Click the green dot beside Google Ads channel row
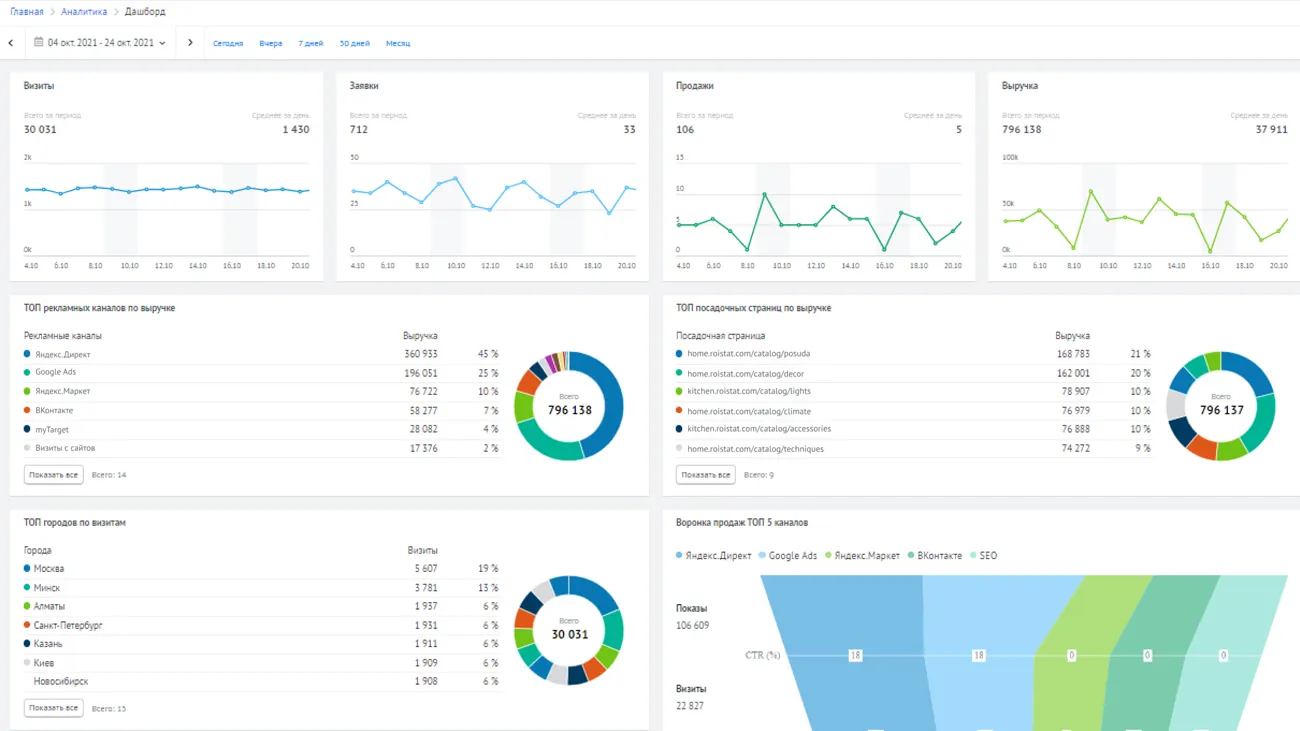The height and width of the screenshot is (731, 1300). click(27, 372)
